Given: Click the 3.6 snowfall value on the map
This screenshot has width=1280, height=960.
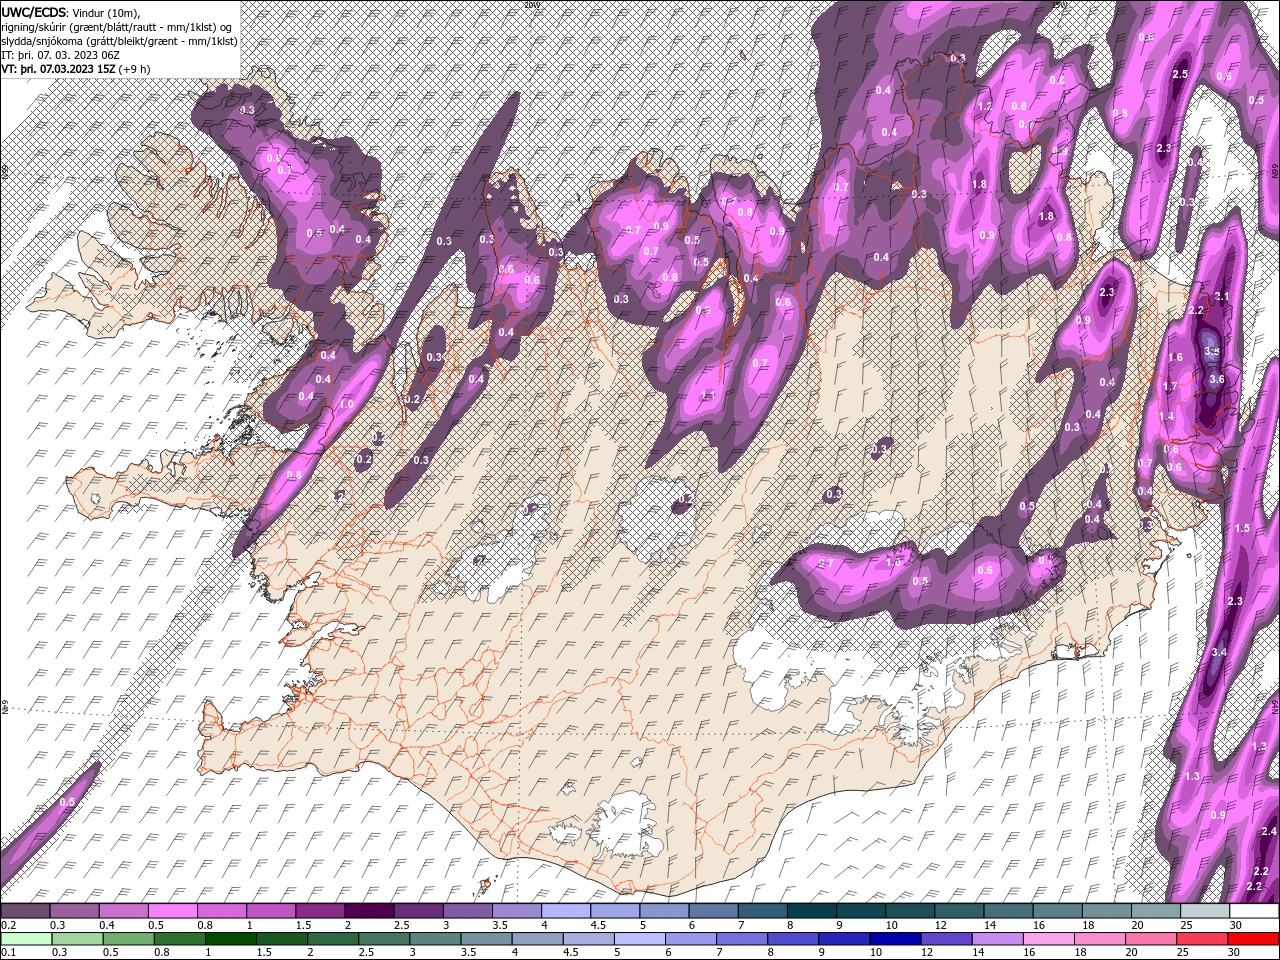Looking at the screenshot, I should click(x=1216, y=379).
